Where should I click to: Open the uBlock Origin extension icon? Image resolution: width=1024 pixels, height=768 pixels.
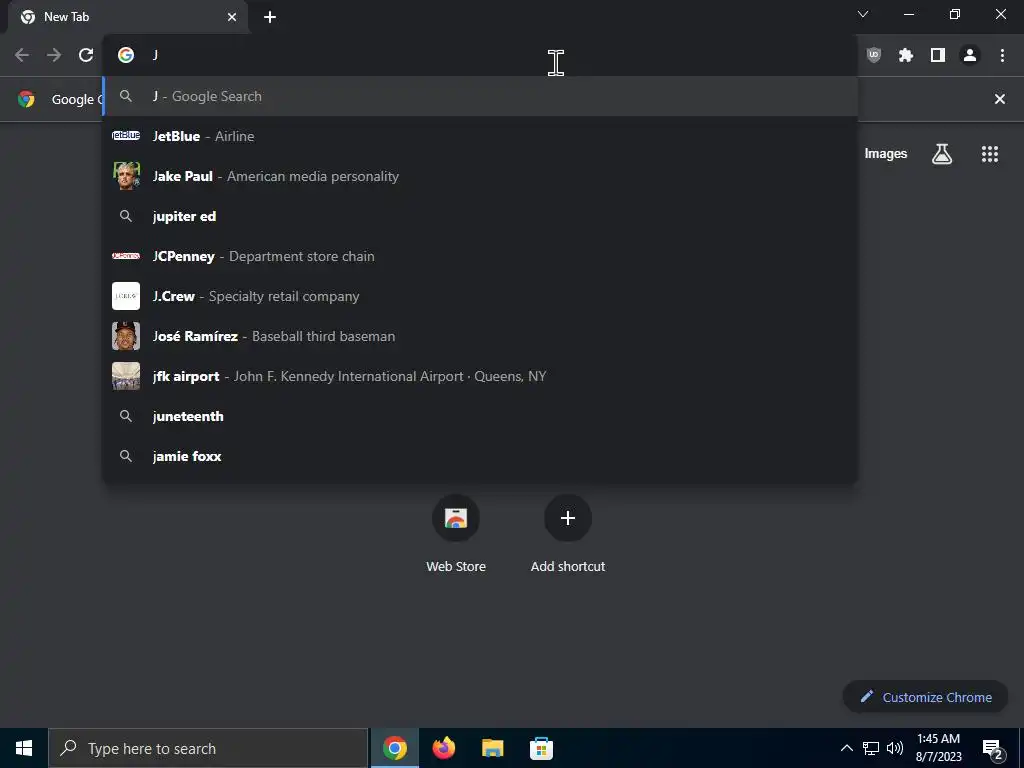tap(874, 56)
